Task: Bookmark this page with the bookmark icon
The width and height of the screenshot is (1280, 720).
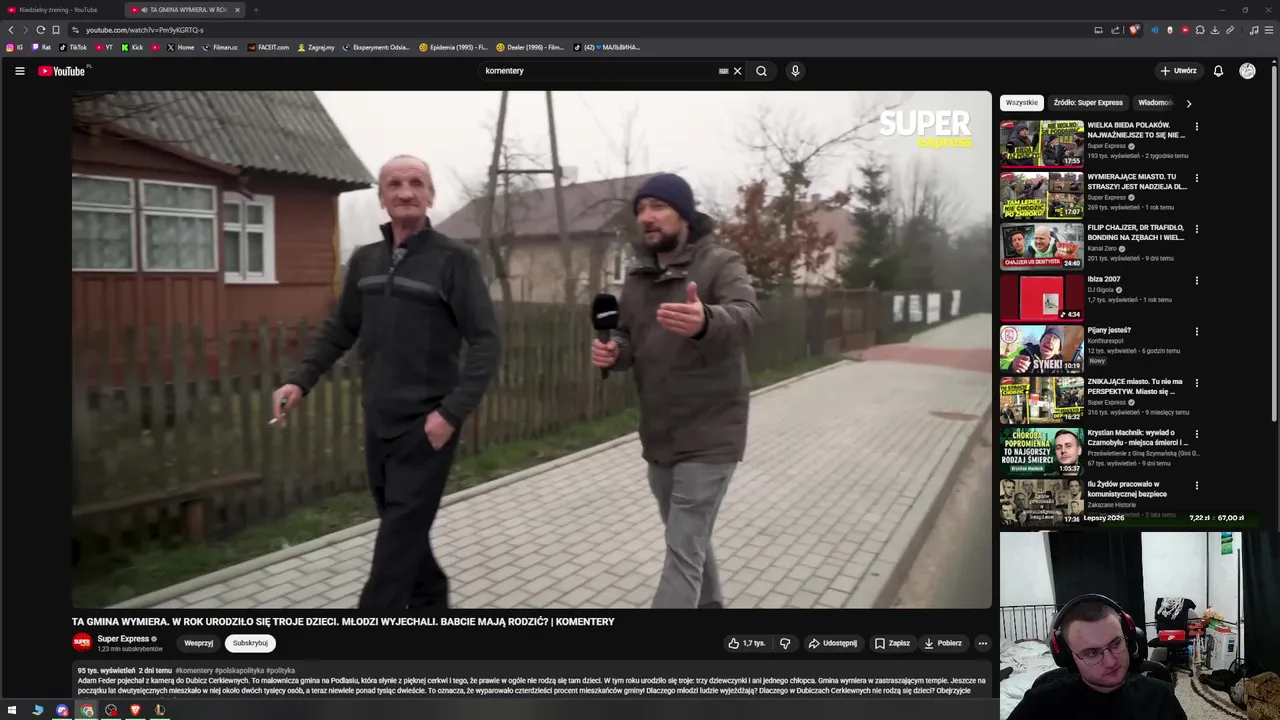Action: pyautogui.click(x=55, y=30)
